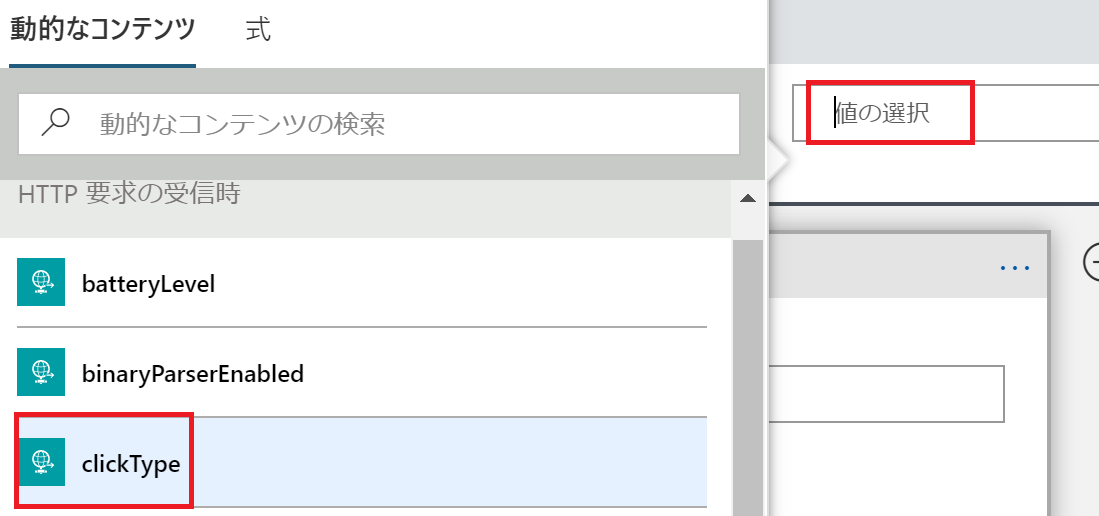Click the magnifier search icon

(x=56, y=123)
